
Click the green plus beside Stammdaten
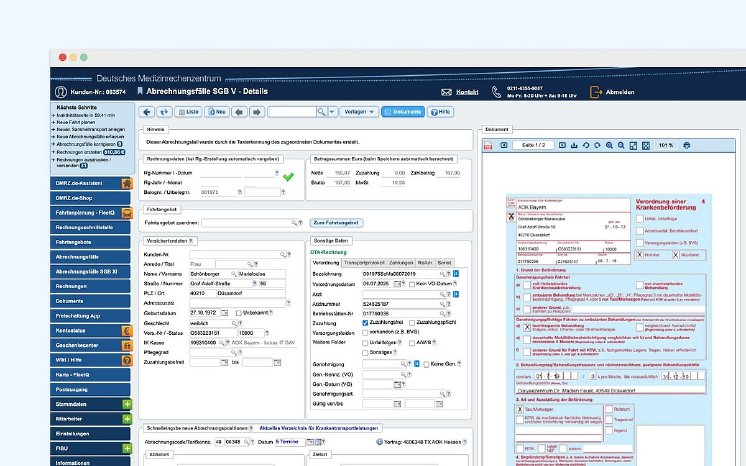tap(127, 404)
